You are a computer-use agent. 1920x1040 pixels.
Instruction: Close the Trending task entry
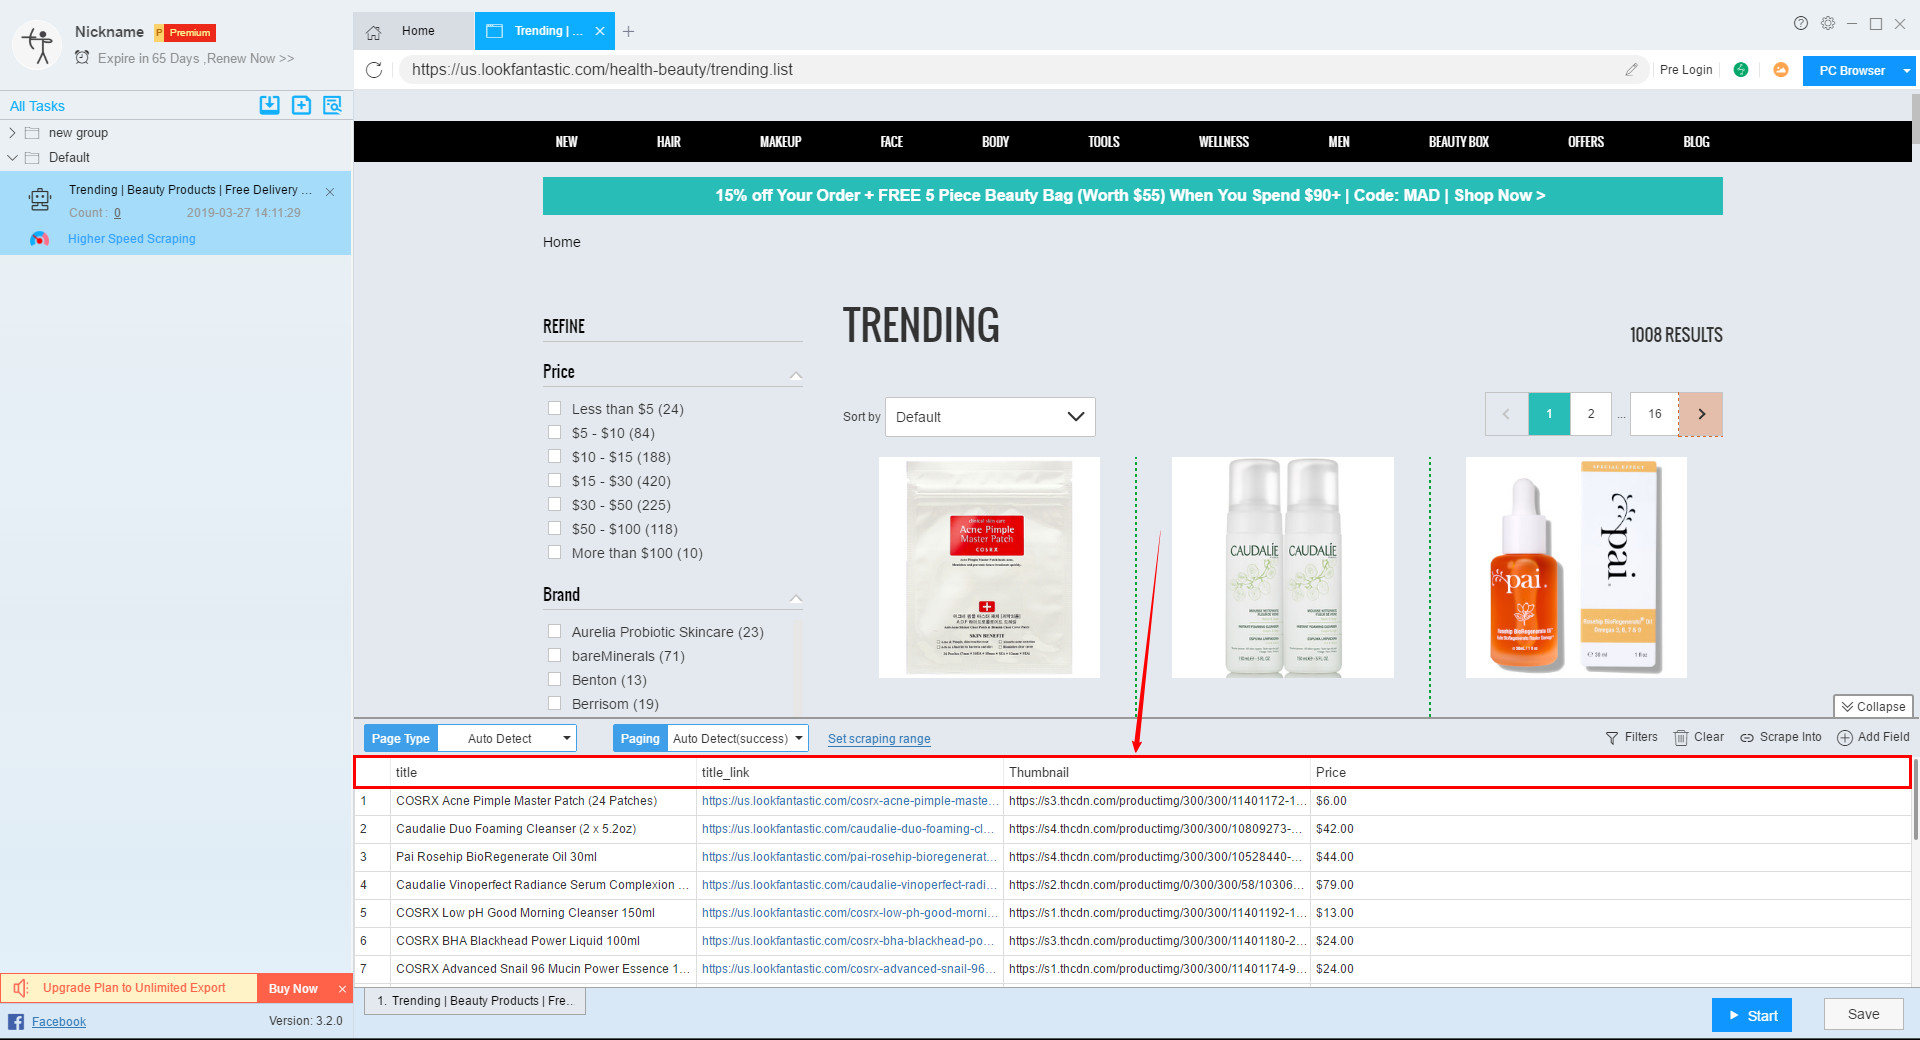coord(330,192)
